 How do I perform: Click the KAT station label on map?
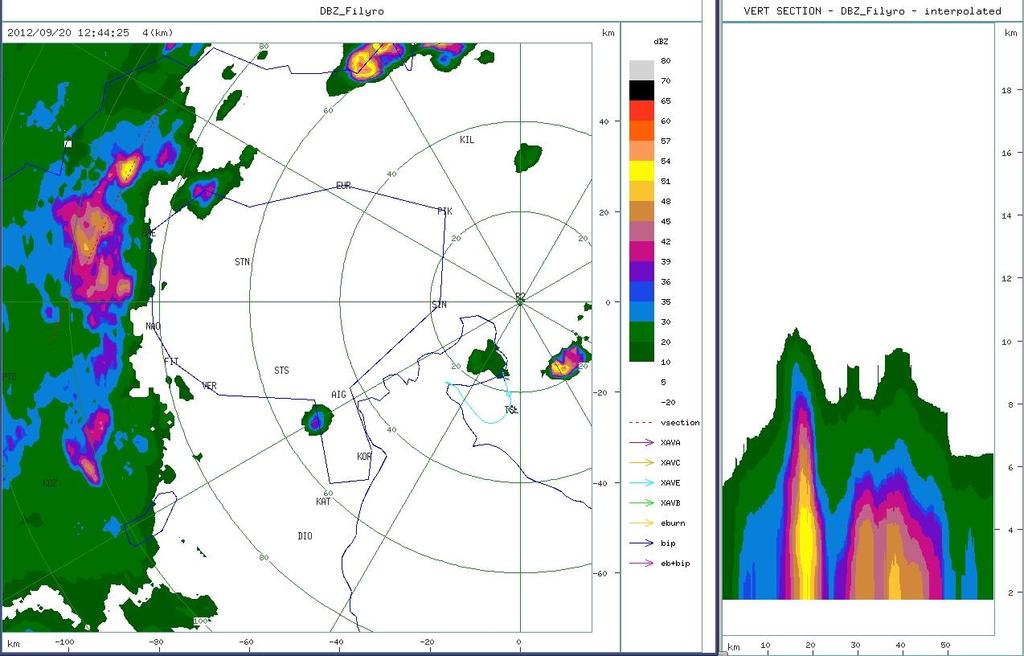click(x=323, y=501)
